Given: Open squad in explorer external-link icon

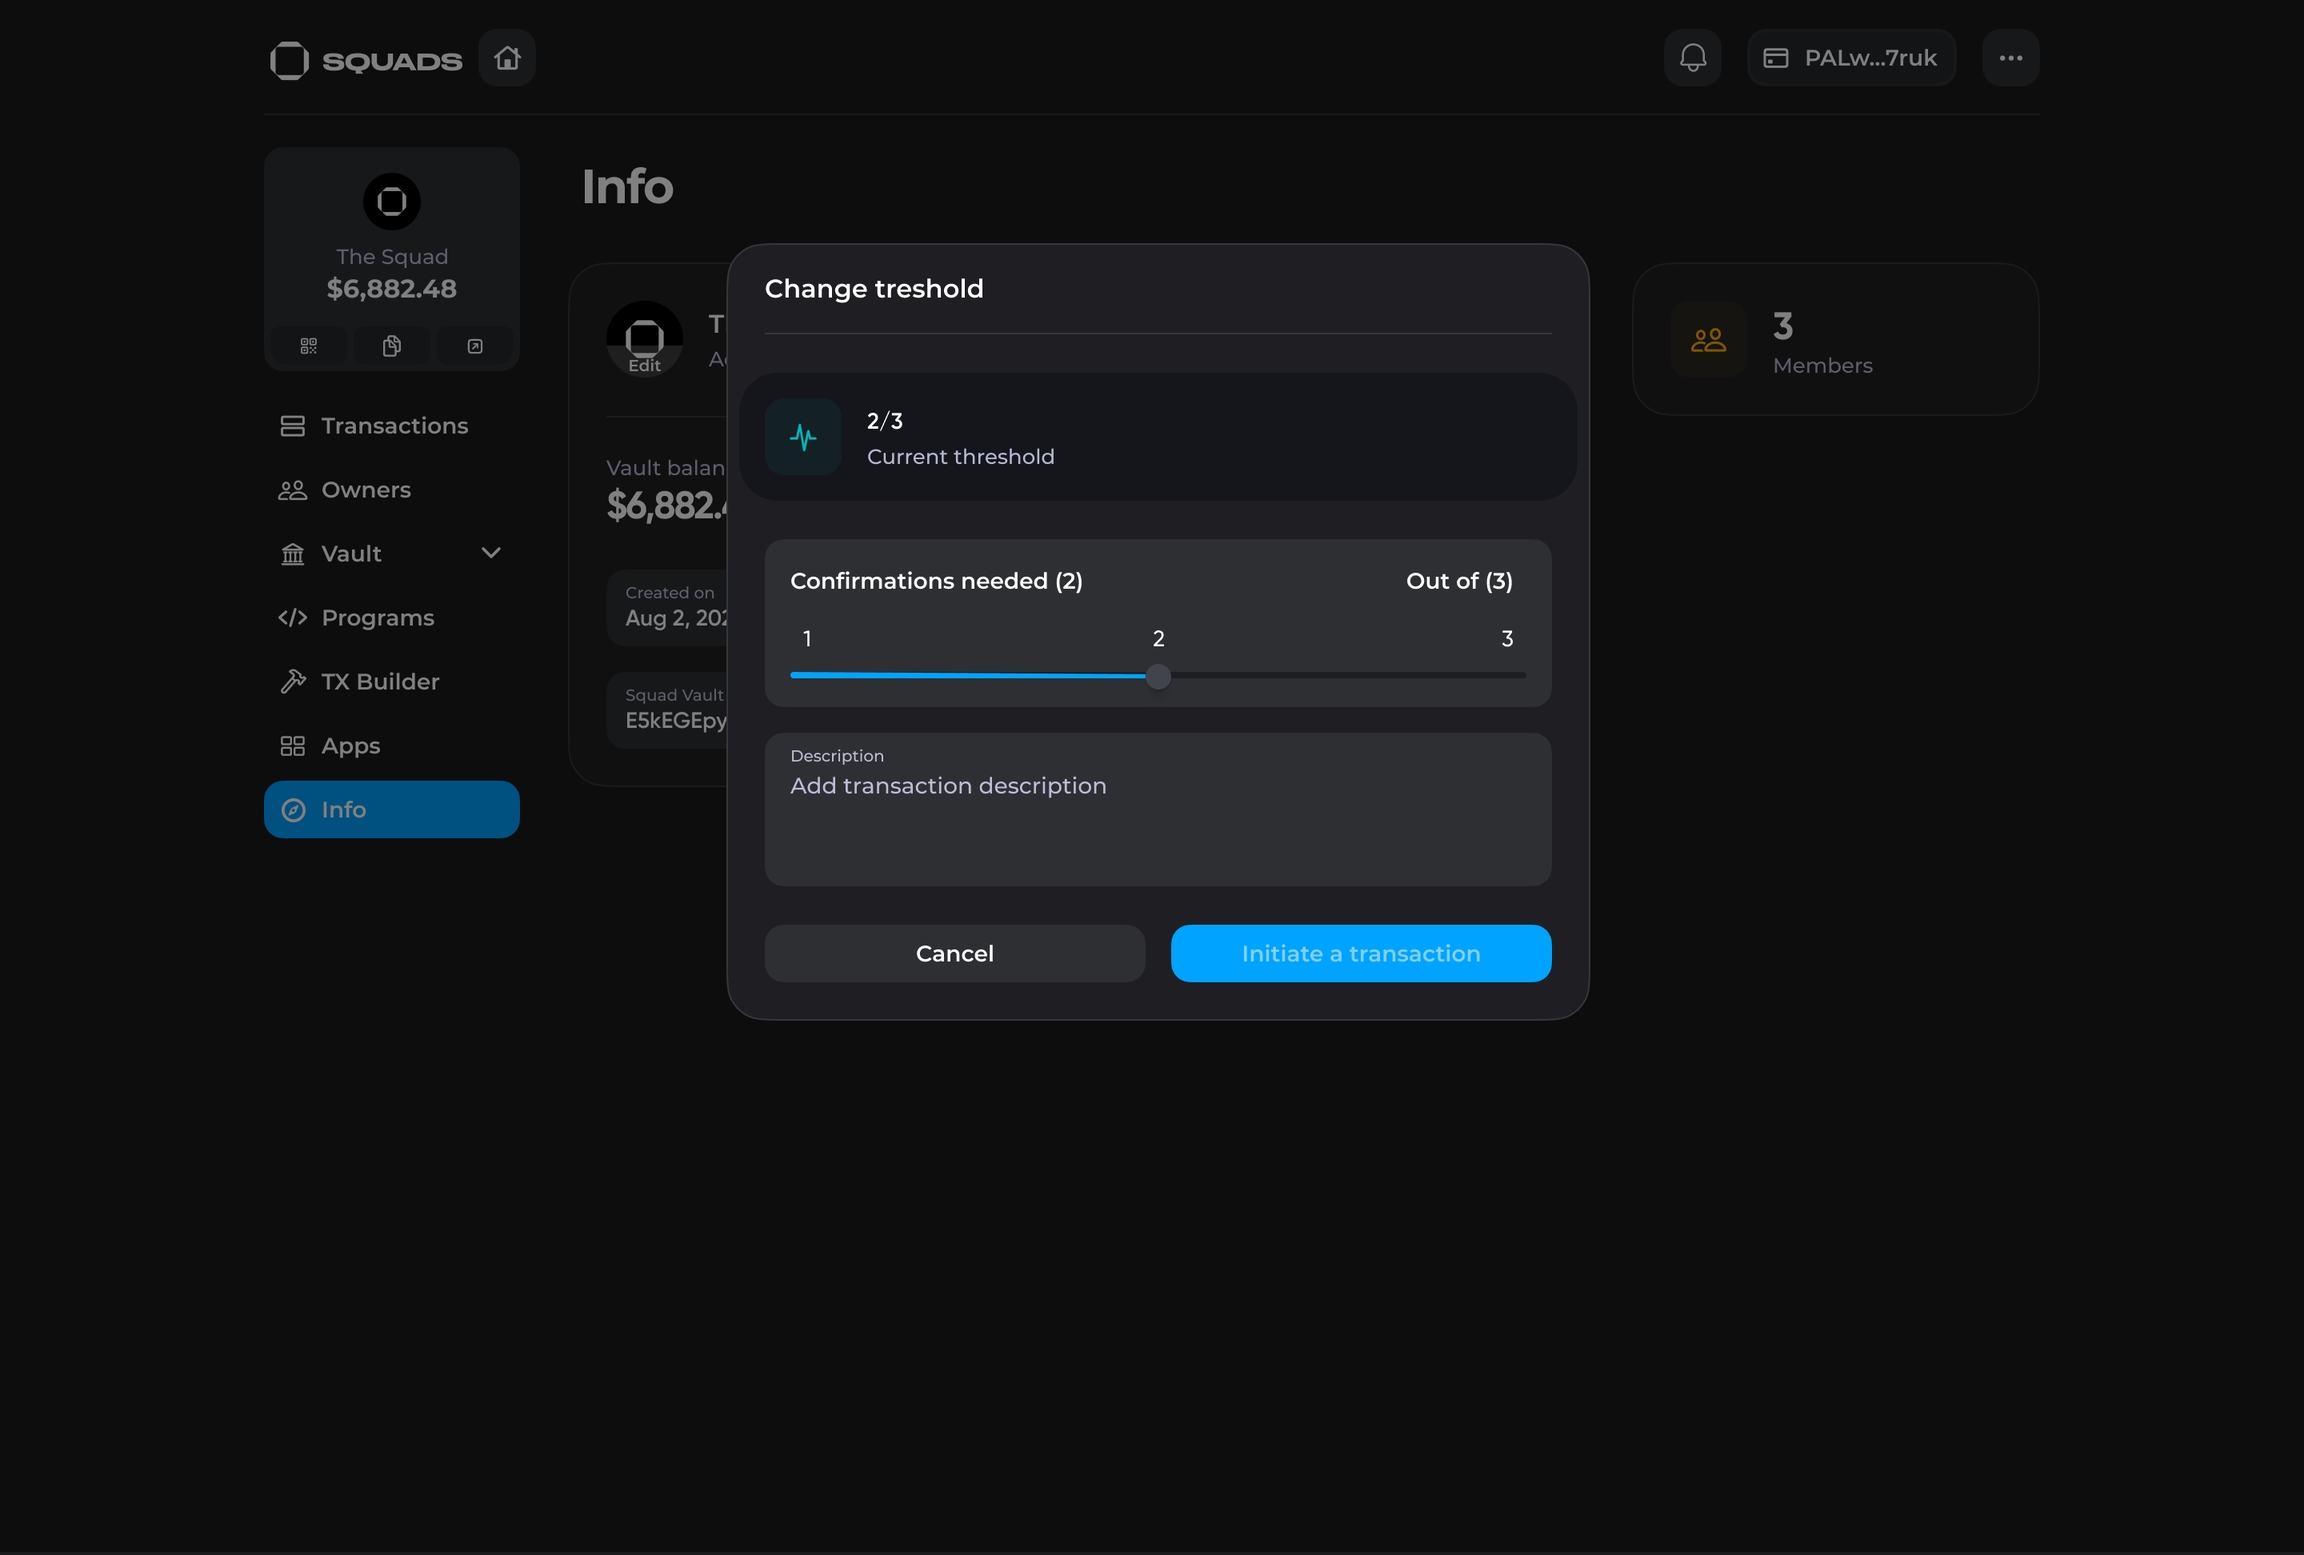Looking at the screenshot, I should pyautogui.click(x=475, y=346).
